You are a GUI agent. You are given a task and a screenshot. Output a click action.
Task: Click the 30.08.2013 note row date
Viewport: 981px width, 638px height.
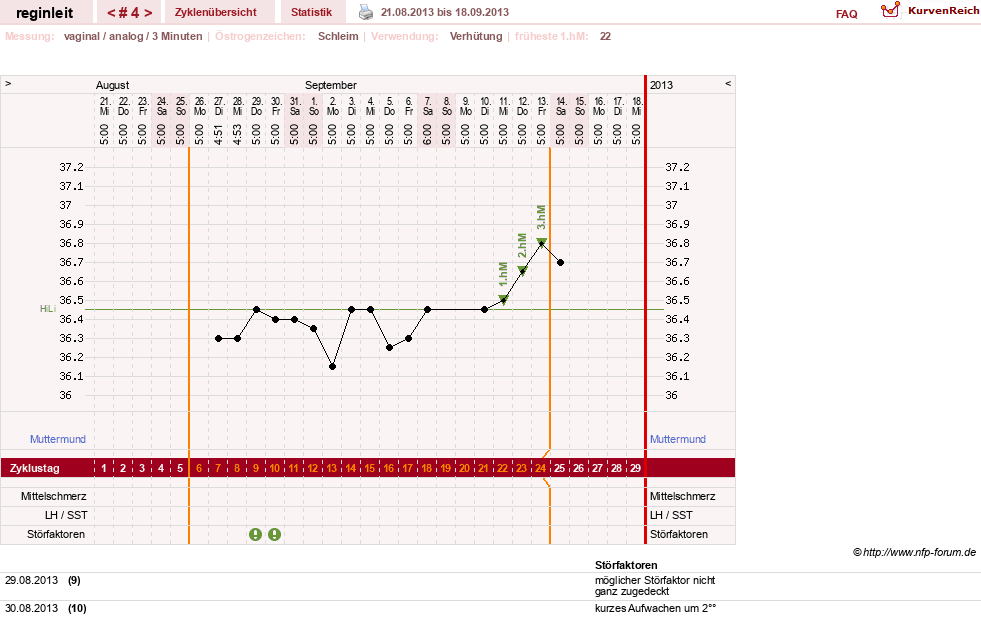(31, 608)
